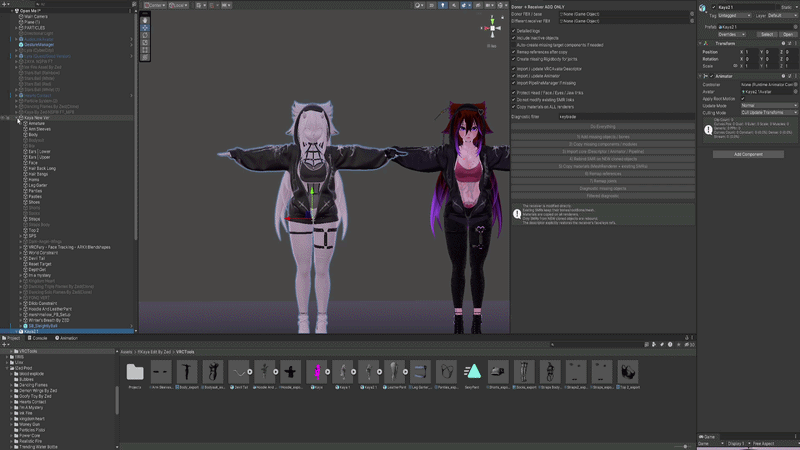This screenshot has height=450, width=800.
Task: Click the Project panel add plus icon
Action: pos(4,344)
